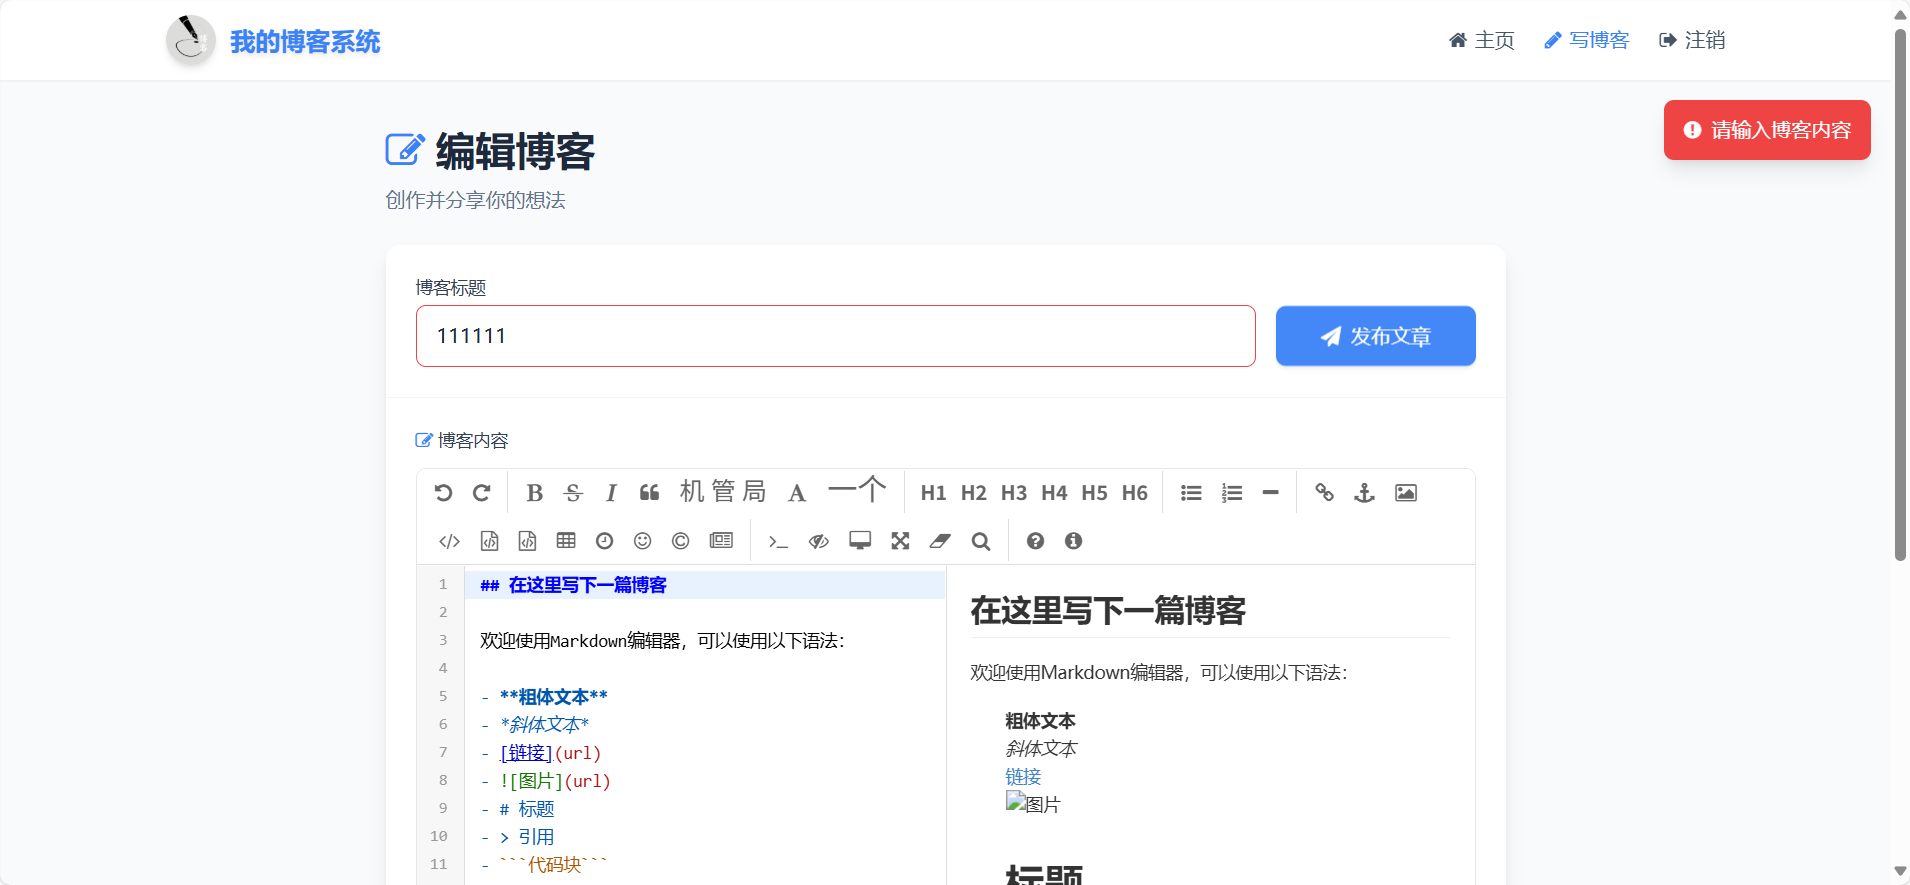1910x885 pixels.
Task: Insert a block quote
Action: point(650,493)
